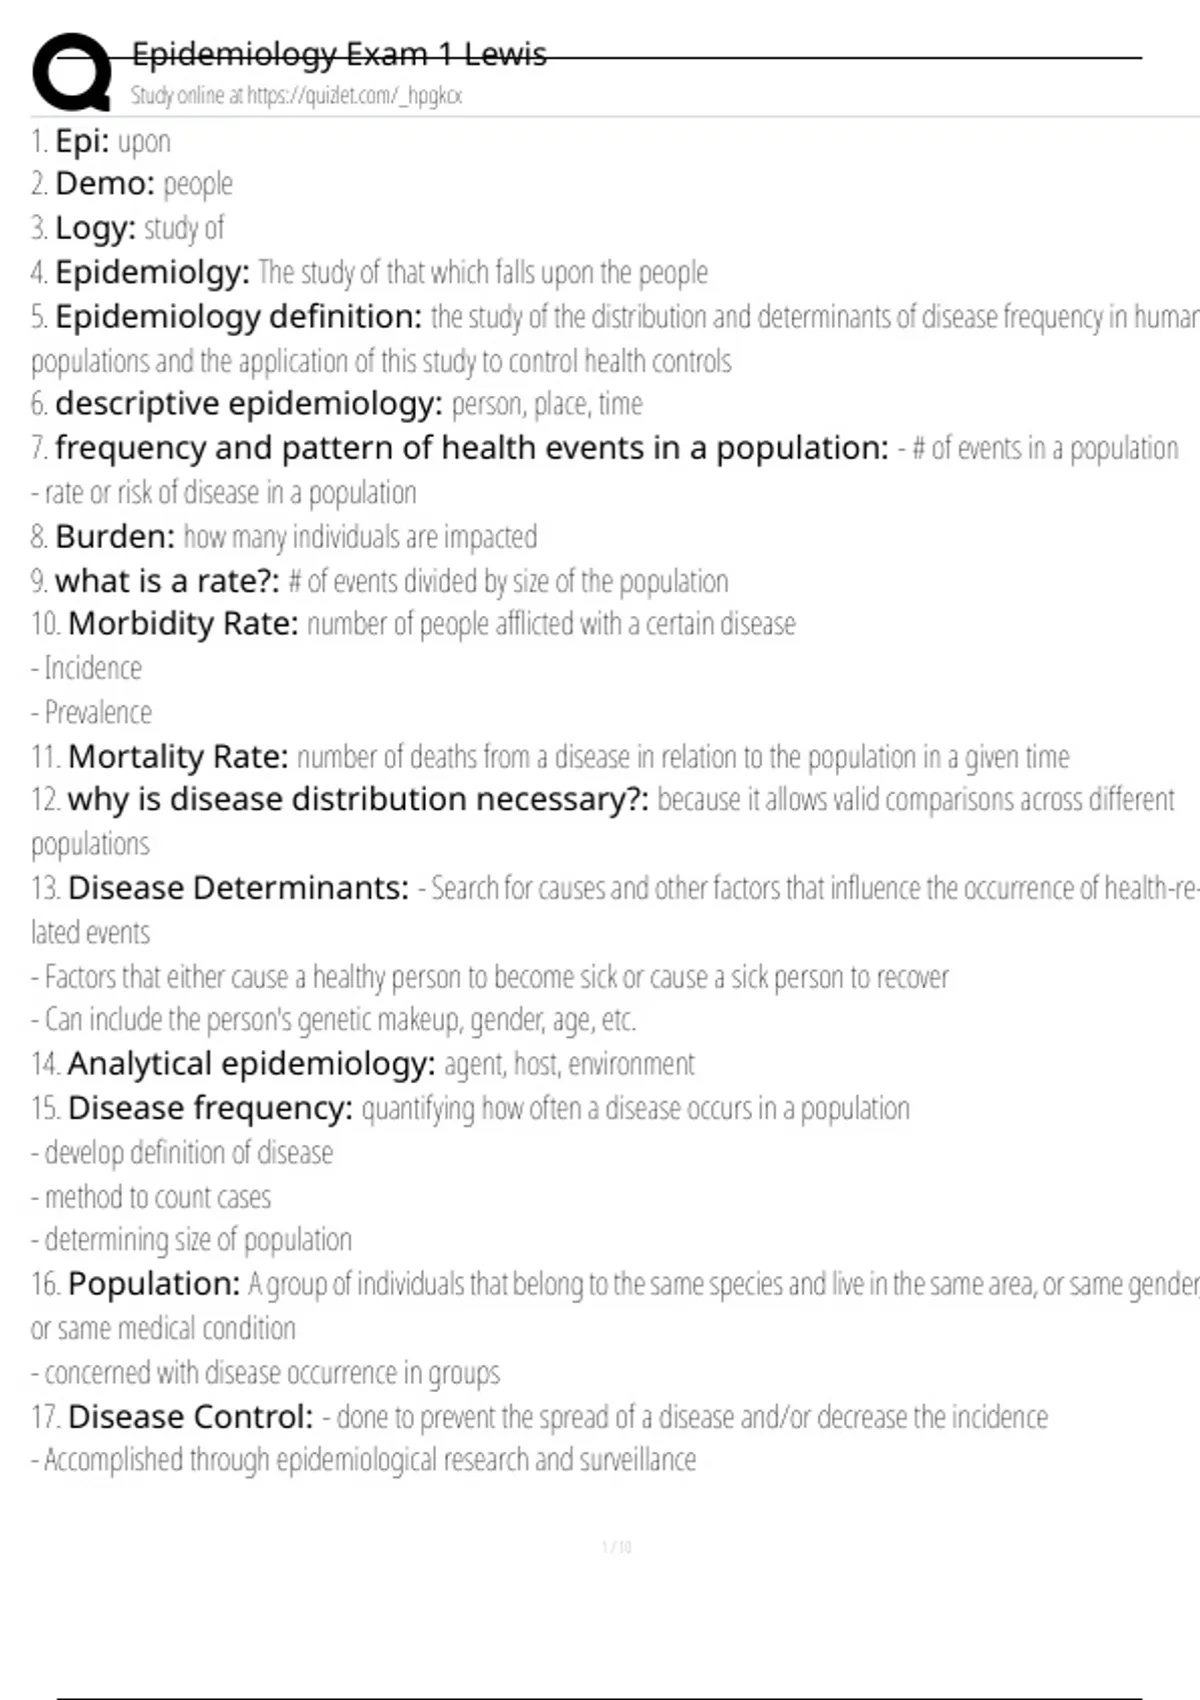
Task: Select the 'Population:' term
Action: pos(154,1284)
